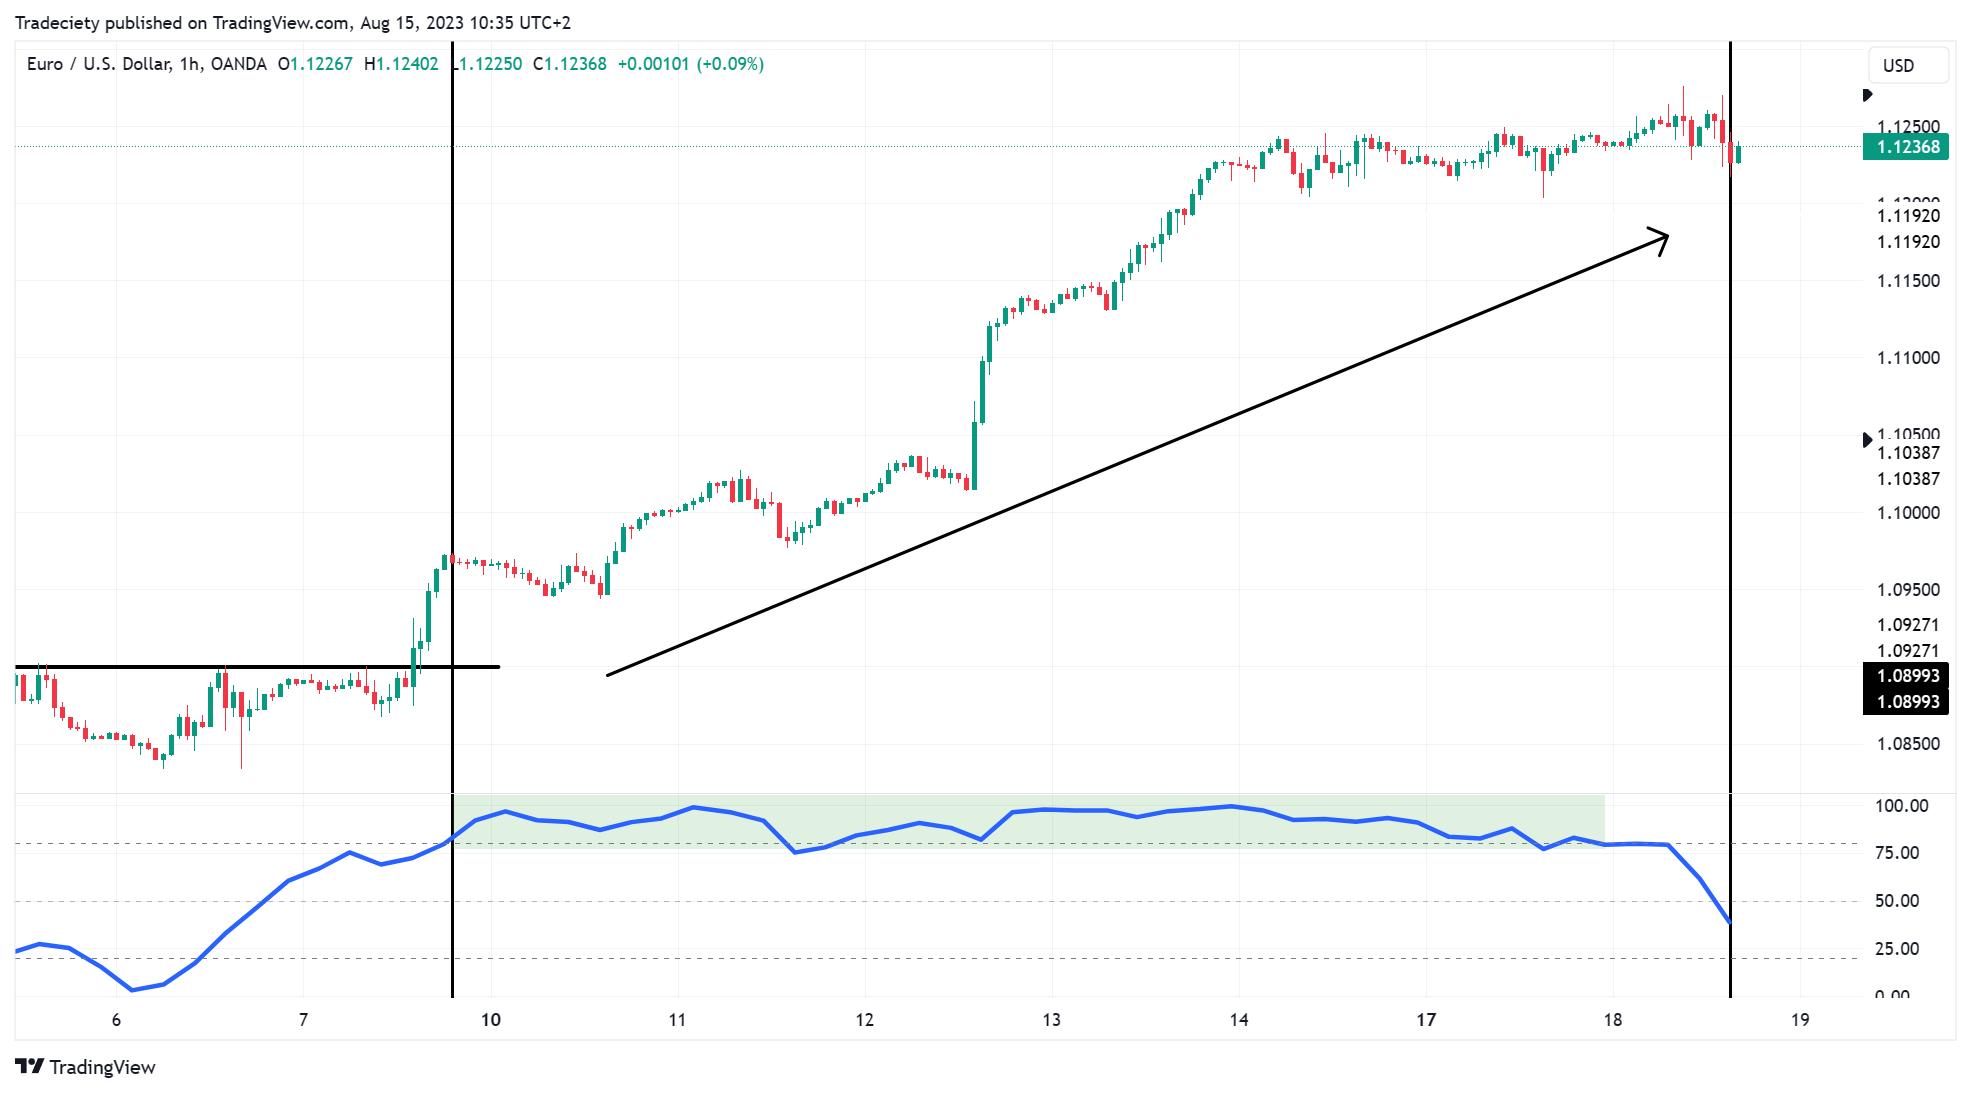Click the TradingView logo in the bottom corner
The width and height of the screenshot is (1971, 1093).
click(85, 1067)
